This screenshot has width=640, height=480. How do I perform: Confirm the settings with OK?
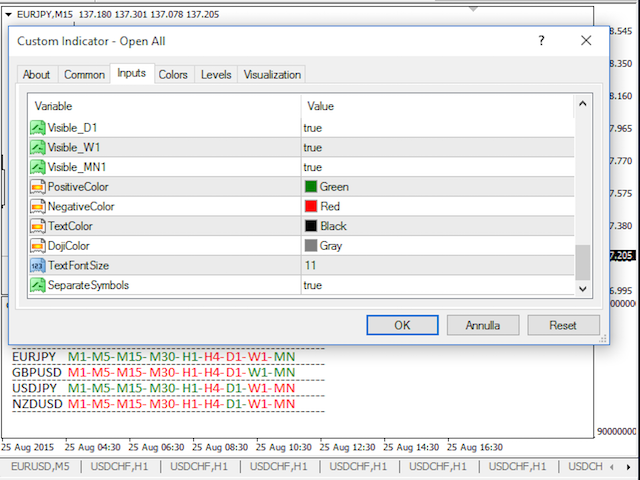point(402,325)
